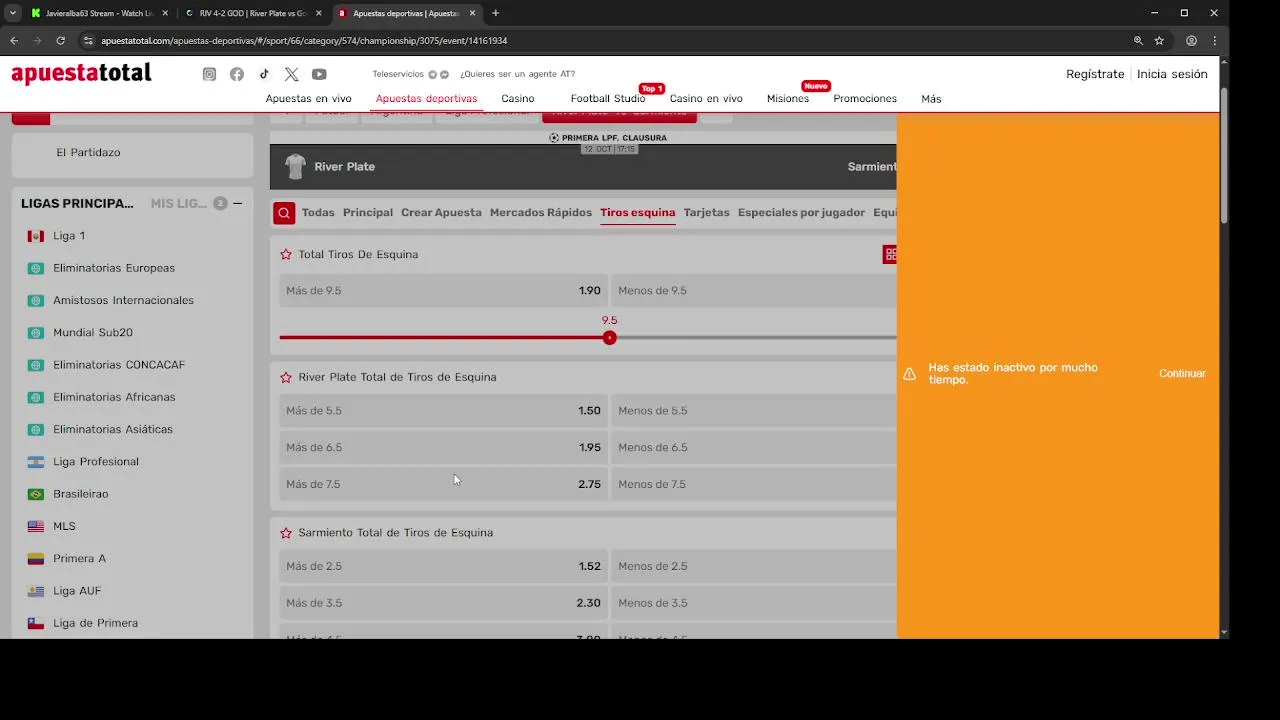Bet on River Plate Más de 7.5 at 2.75

[x=441, y=484]
